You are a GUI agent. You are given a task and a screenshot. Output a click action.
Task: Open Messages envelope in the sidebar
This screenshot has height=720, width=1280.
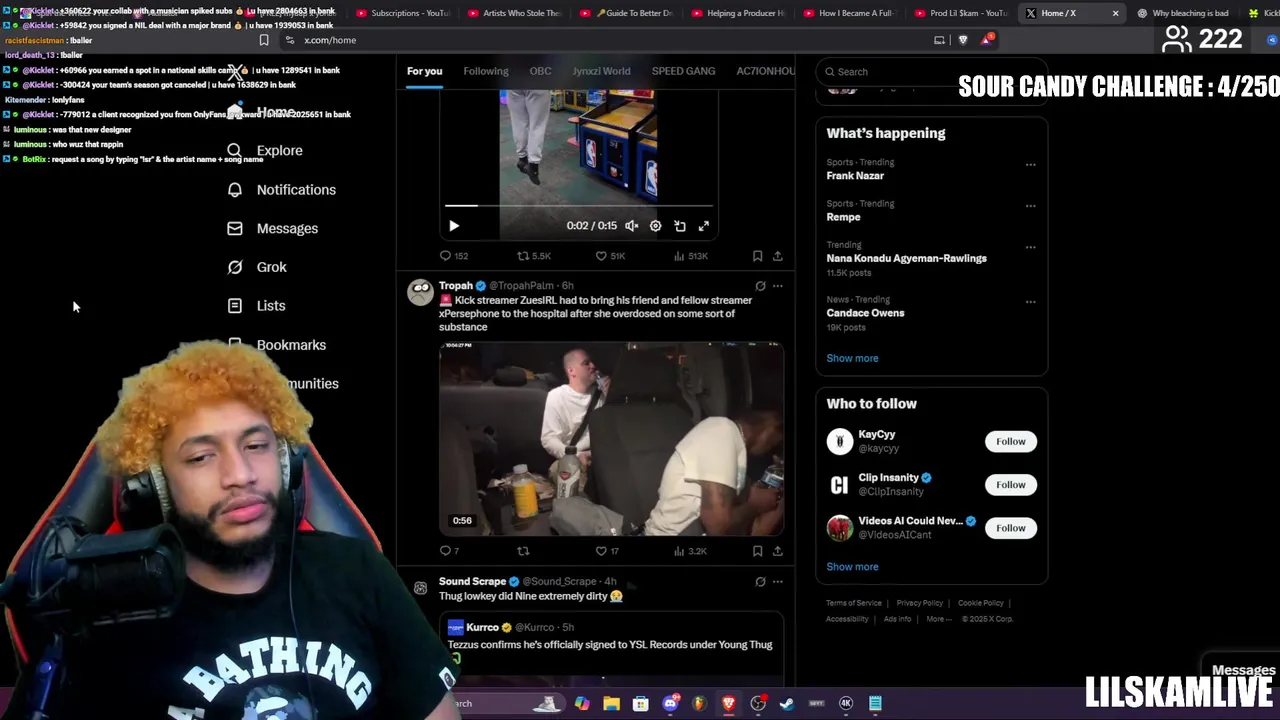[235, 228]
